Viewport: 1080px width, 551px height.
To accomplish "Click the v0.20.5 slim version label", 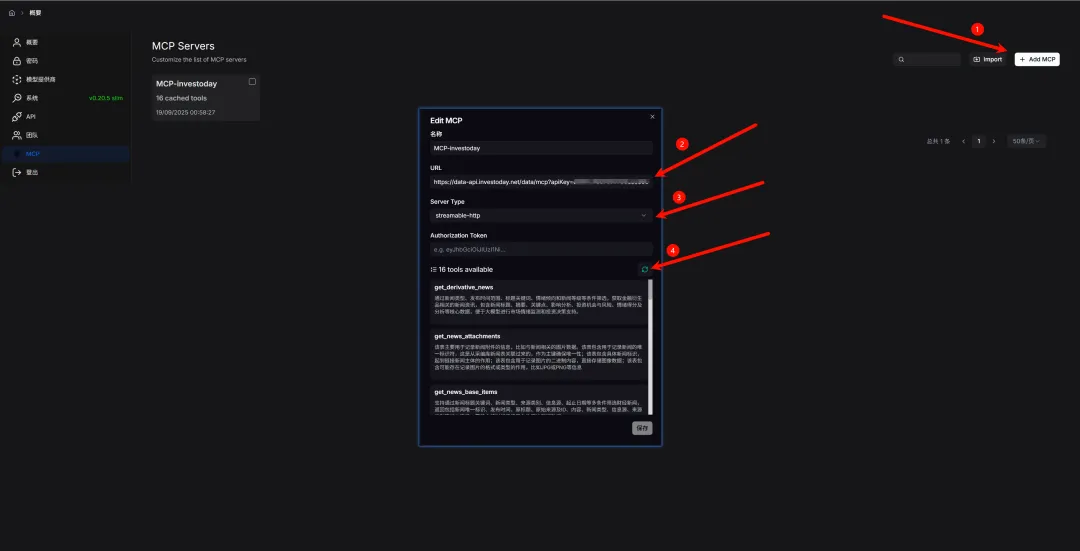I will click(105, 98).
